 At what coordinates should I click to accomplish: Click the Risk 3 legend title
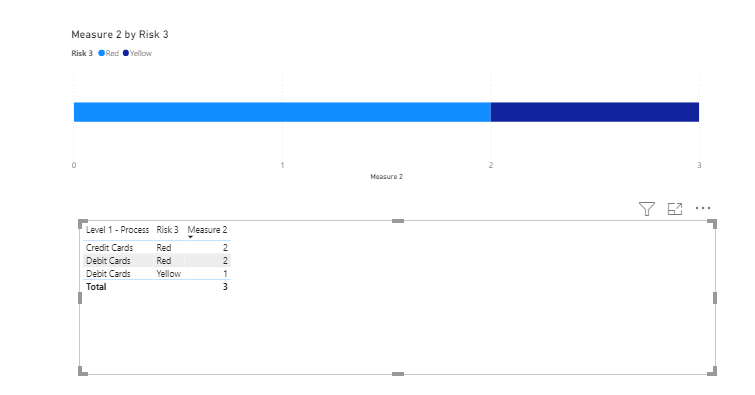pos(82,53)
